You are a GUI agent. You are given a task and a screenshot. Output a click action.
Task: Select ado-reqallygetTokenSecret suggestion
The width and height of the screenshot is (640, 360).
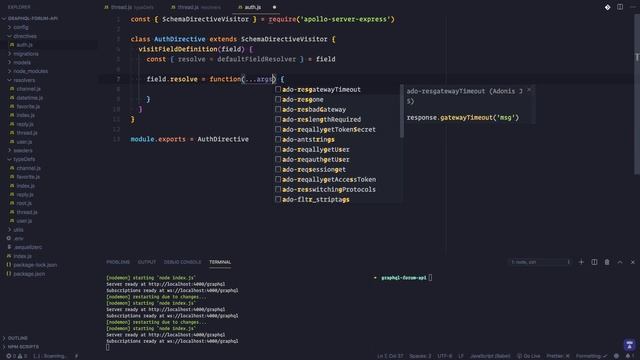coord(337,129)
